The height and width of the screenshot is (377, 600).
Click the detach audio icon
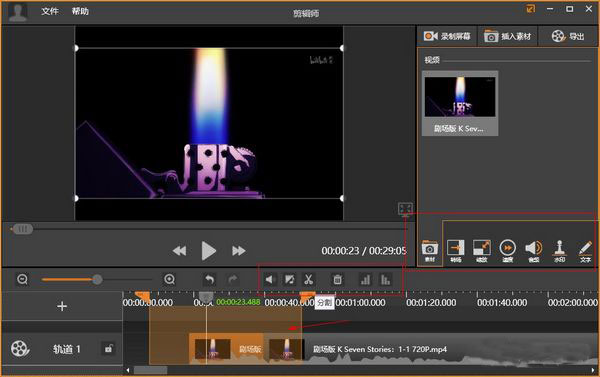pos(290,280)
